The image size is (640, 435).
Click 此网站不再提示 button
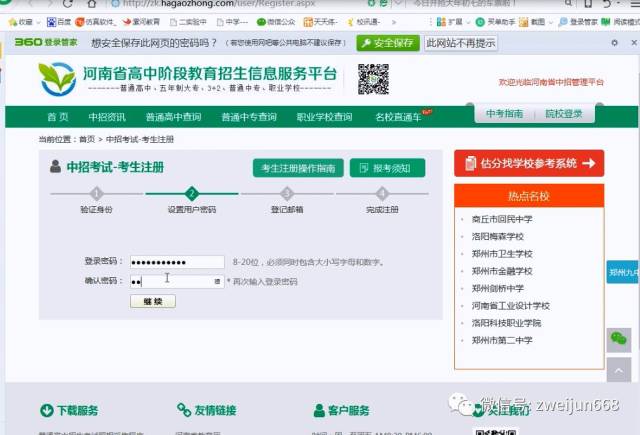[x=461, y=43]
